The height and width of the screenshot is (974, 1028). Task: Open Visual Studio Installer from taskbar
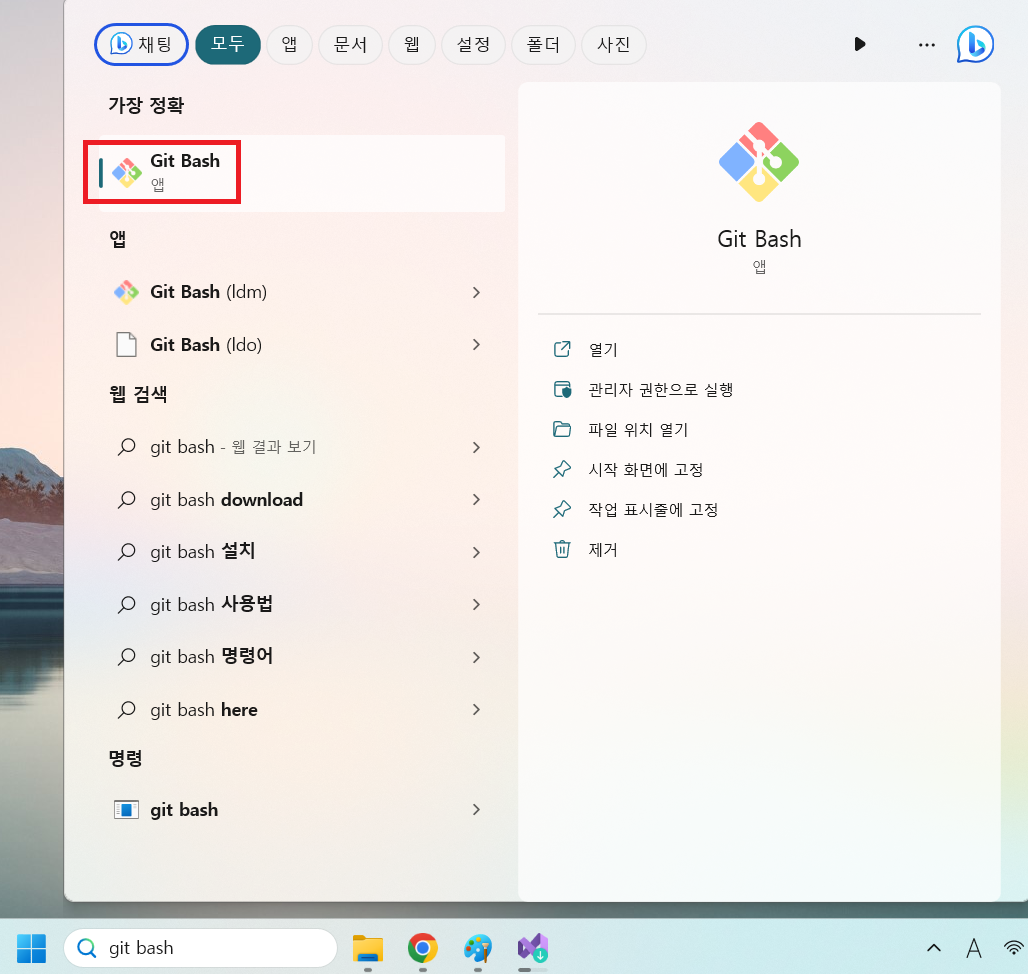533,948
